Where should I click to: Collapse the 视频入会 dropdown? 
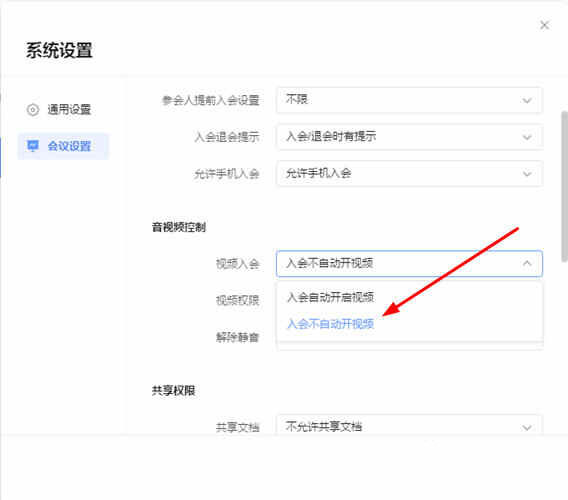tap(409, 263)
